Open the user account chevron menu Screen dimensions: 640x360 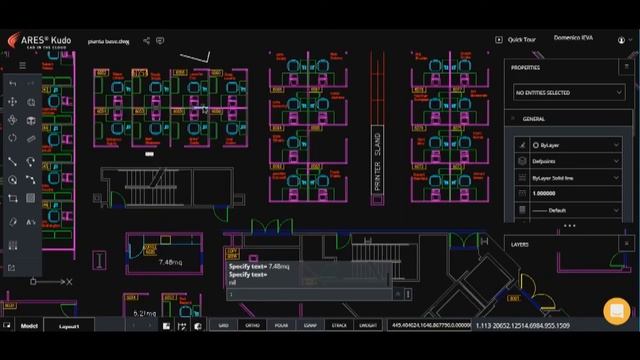[x=631, y=40]
